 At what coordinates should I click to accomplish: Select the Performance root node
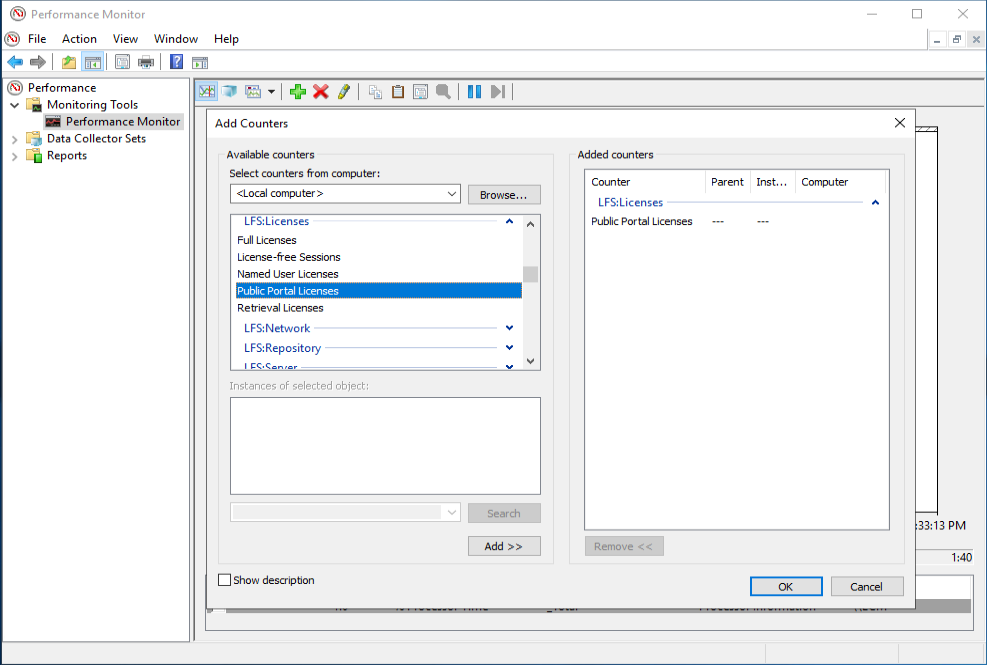click(x=62, y=88)
